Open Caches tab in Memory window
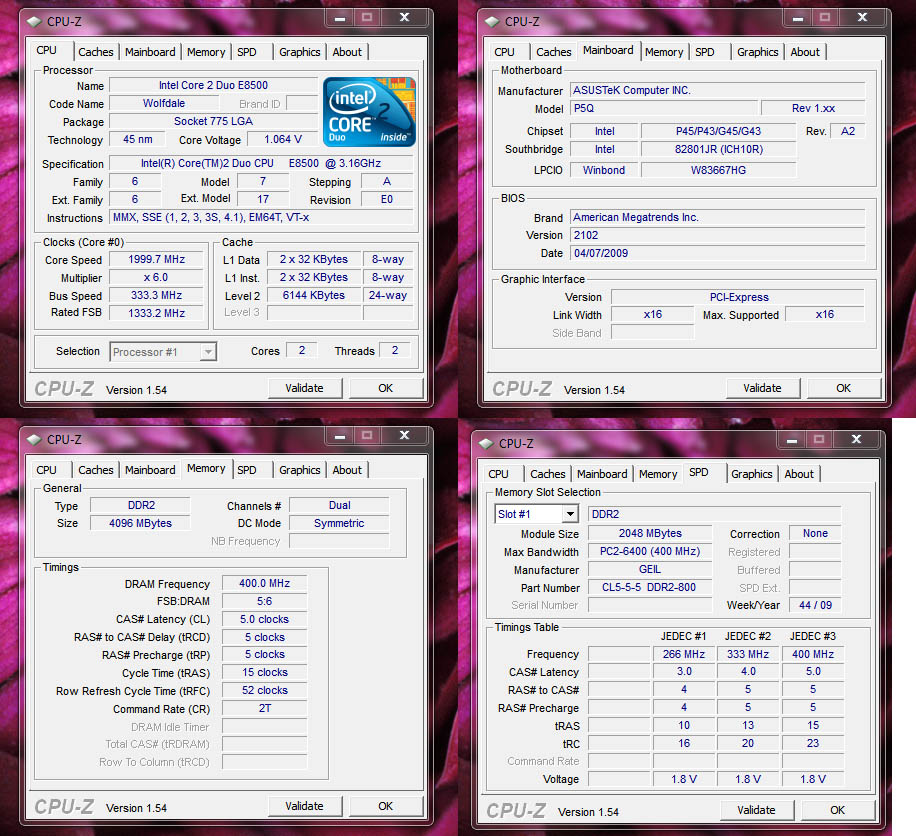 click(96, 470)
